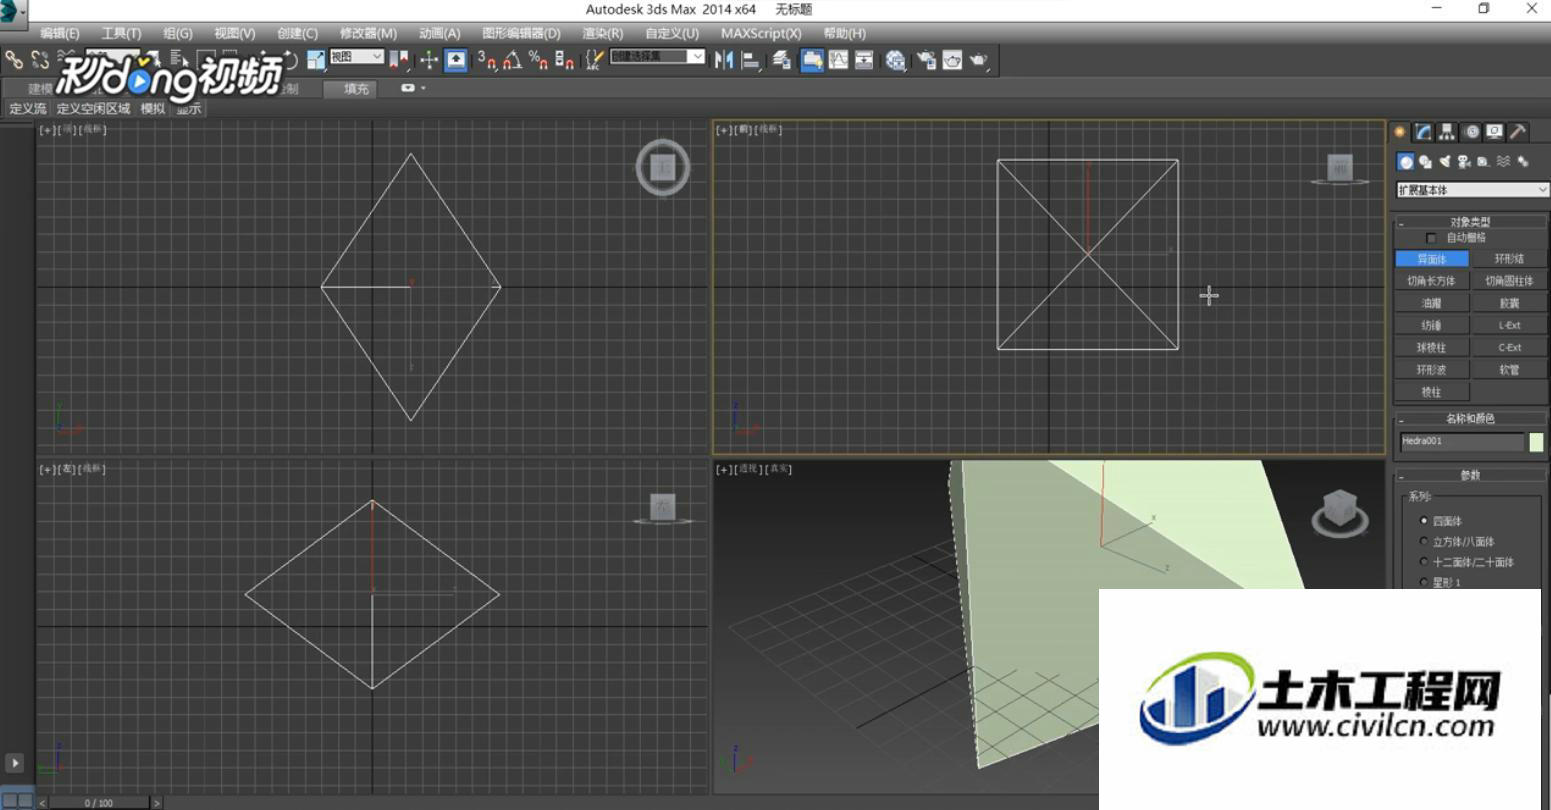The width and height of the screenshot is (1551, 810).
Task: Toggle the Percent Snap icon
Action: click(538, 60)
